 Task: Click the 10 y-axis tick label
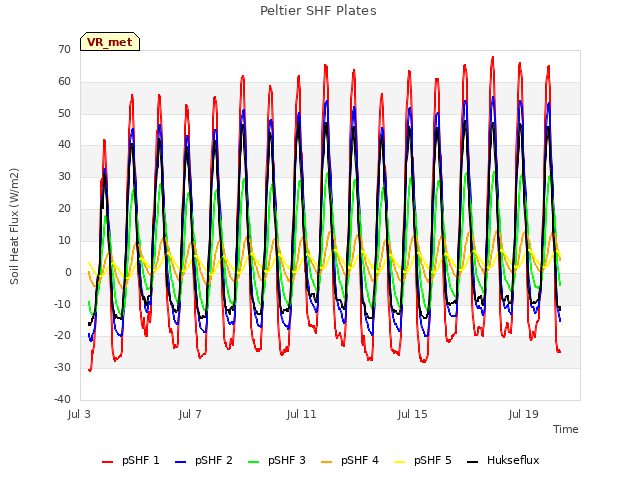click(64, 240)
